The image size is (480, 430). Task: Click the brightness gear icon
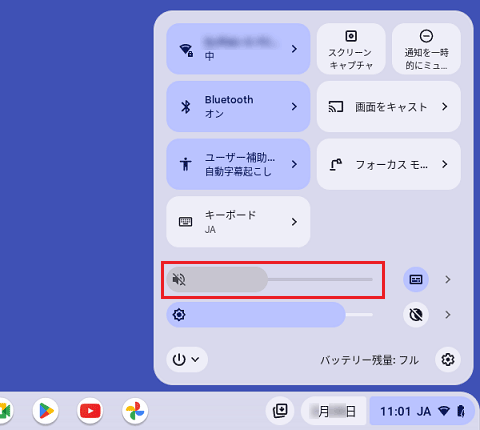click(179, 315)
